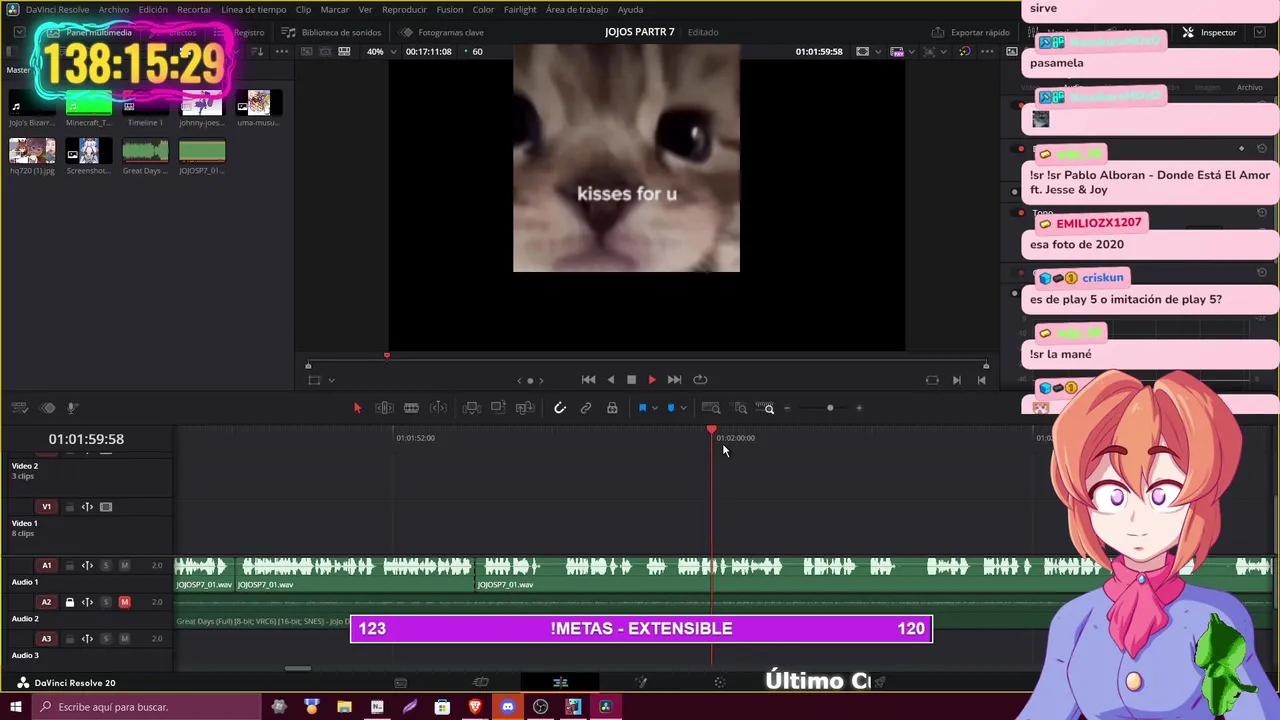Image resolution: width=1280 pixels, height=720 pixels.
Task: Go to previous edit point
Action: pos(981,380)
